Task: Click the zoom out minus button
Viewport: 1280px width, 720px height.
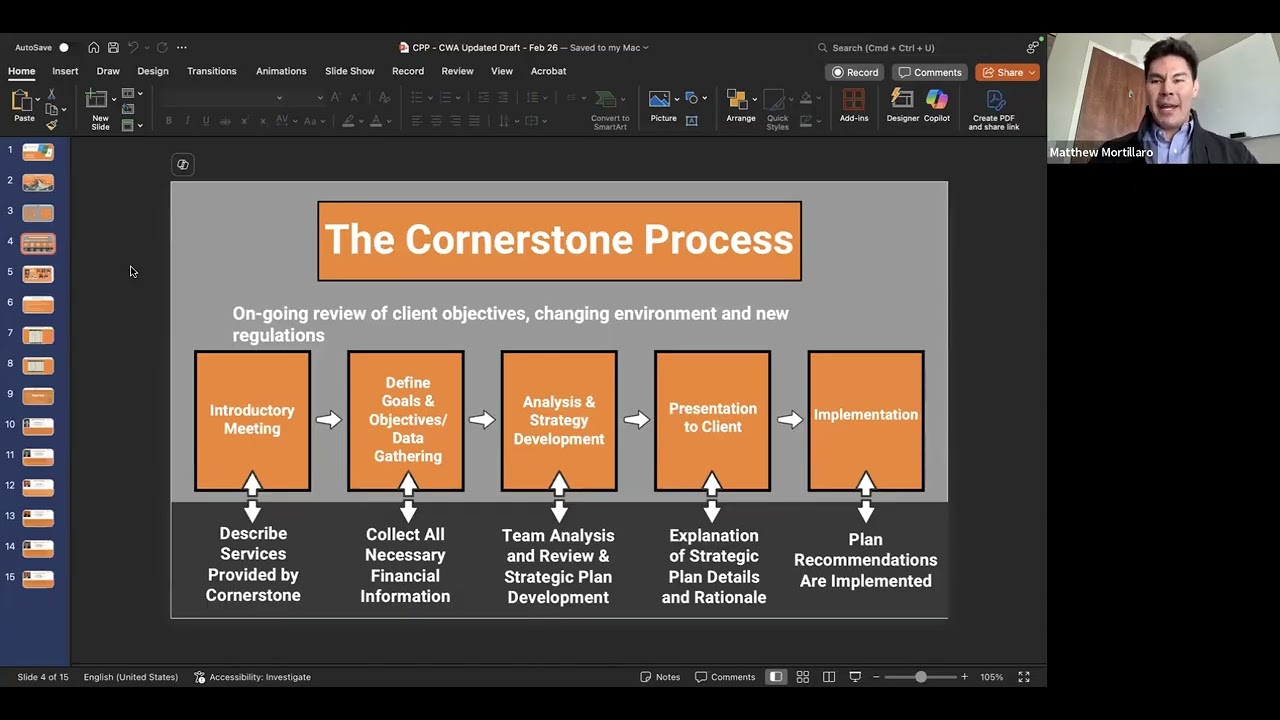Action: pyautogui.click(x=876, y=677)
